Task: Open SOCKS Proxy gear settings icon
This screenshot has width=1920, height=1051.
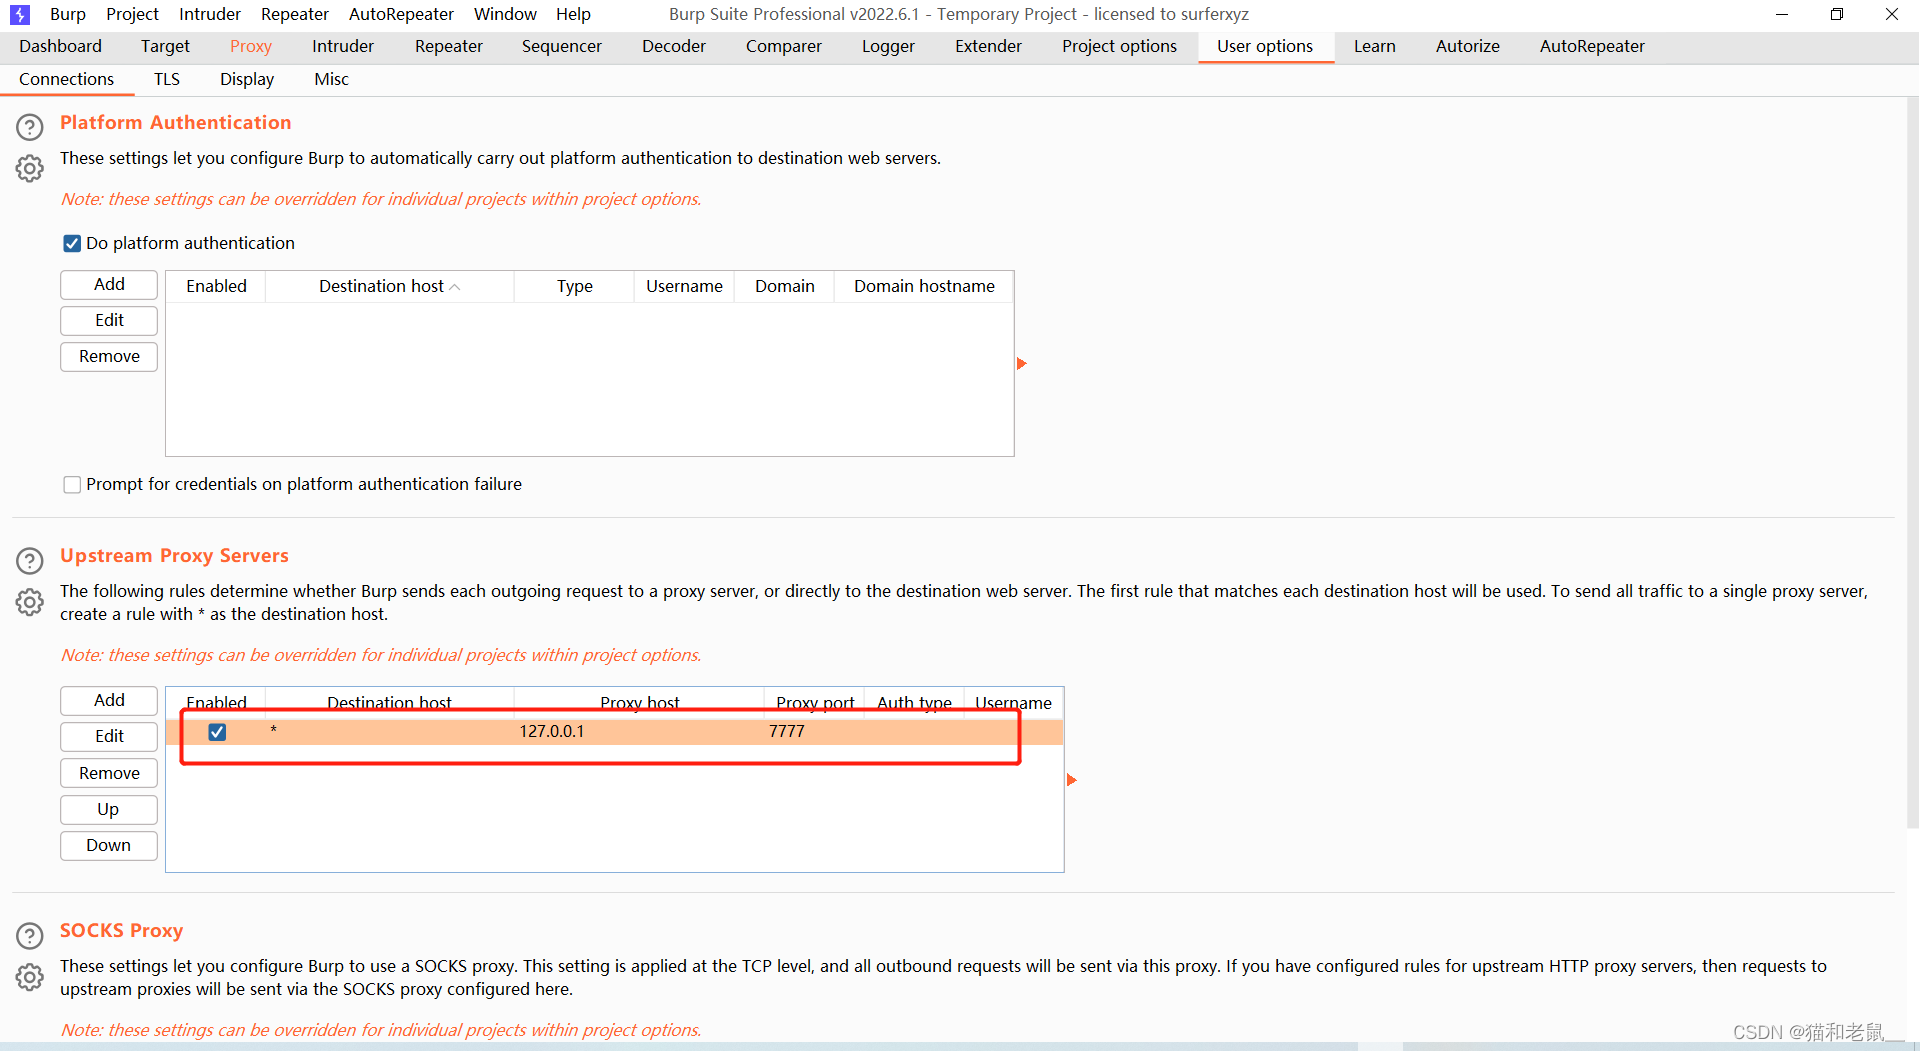Action: (30, 977)
